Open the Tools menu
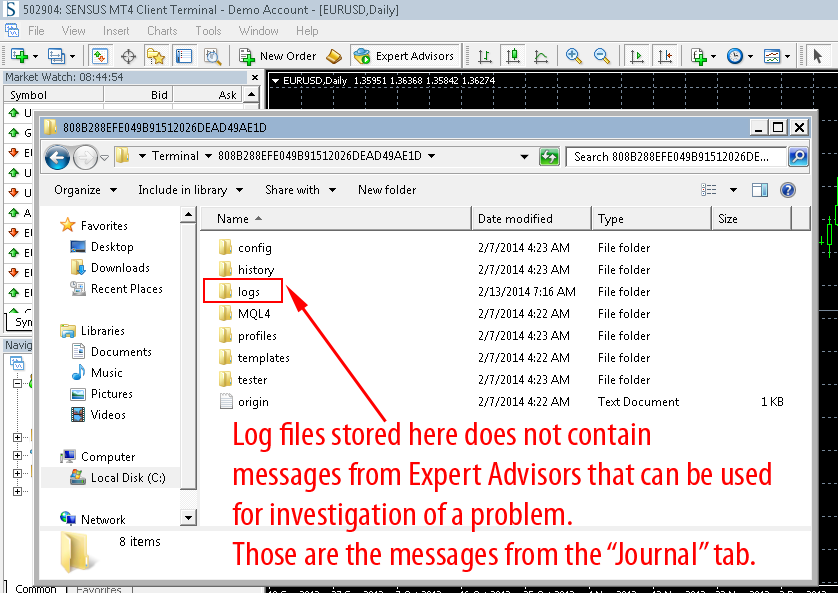 pos(208,30)
